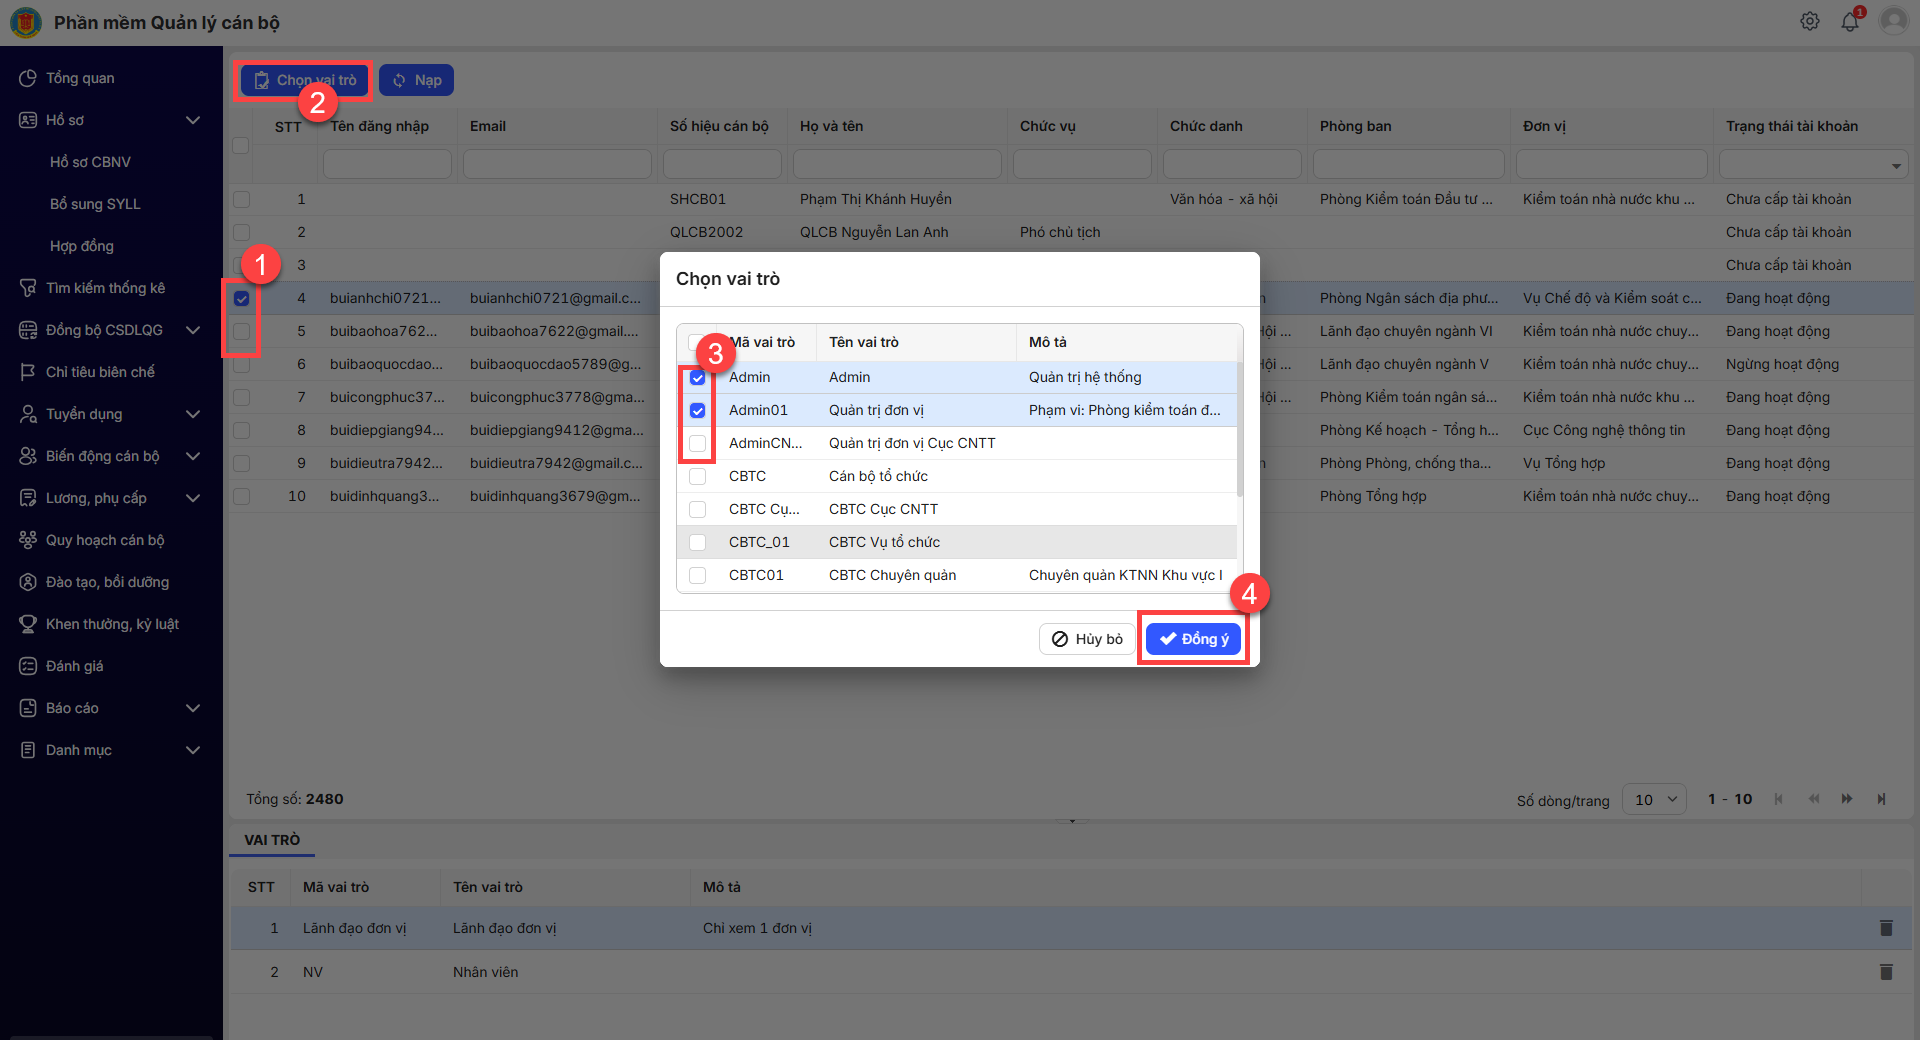
Task: Click the Tổng quan sidebar icon
Action: 28,78
